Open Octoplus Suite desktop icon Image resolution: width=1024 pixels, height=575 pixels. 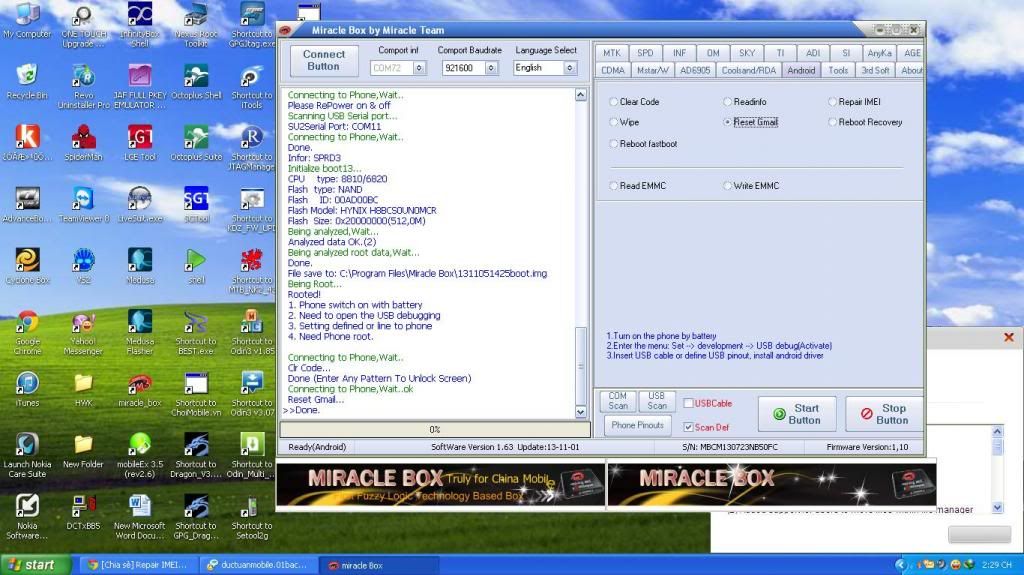[196, 142]
